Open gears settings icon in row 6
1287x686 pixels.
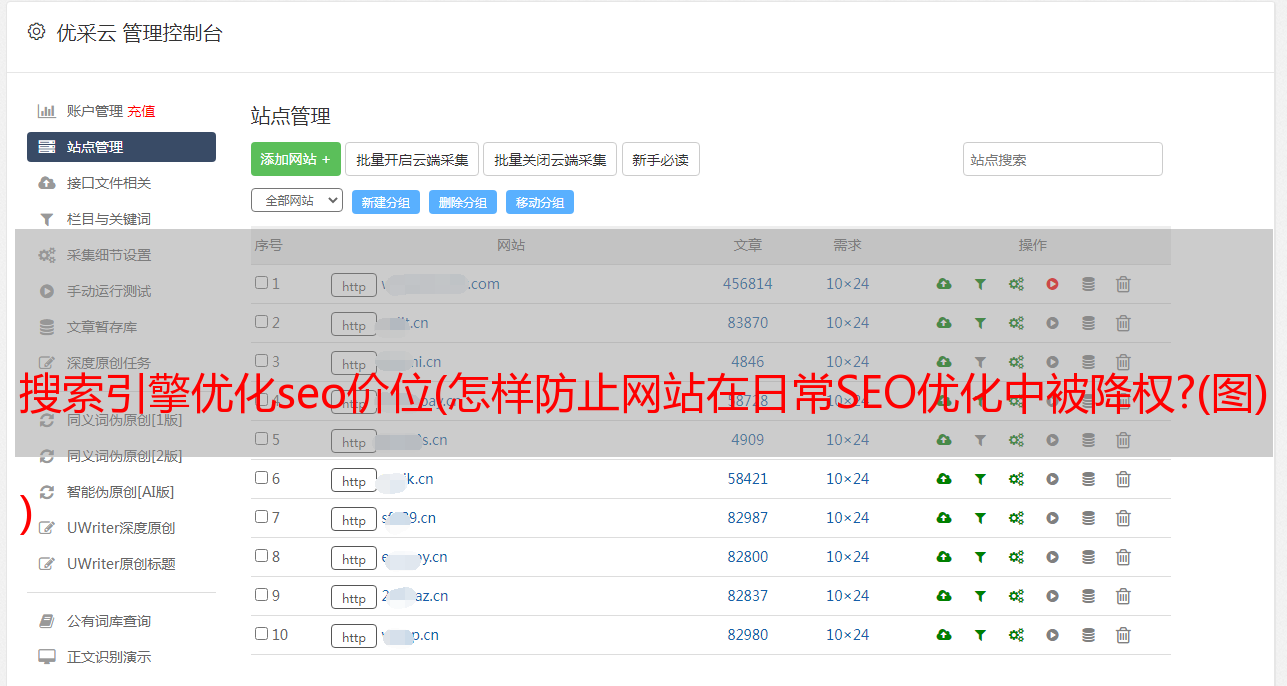tap(1016, 479)
